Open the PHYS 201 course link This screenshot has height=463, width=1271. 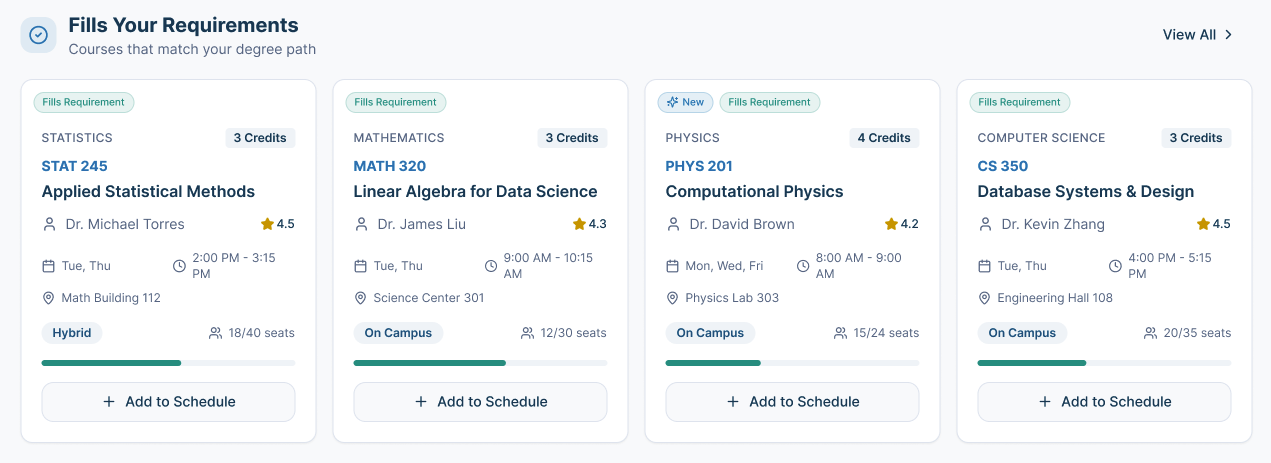(x=699, y=166)
